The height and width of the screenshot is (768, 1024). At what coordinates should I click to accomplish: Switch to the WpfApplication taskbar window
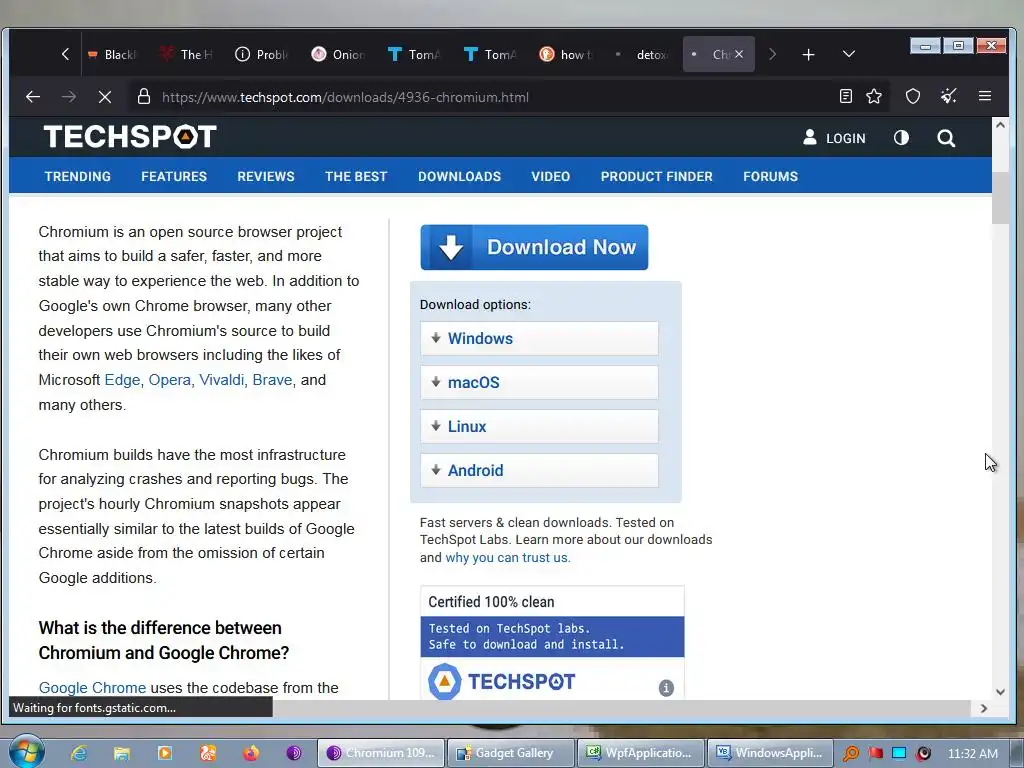point(641,753)
